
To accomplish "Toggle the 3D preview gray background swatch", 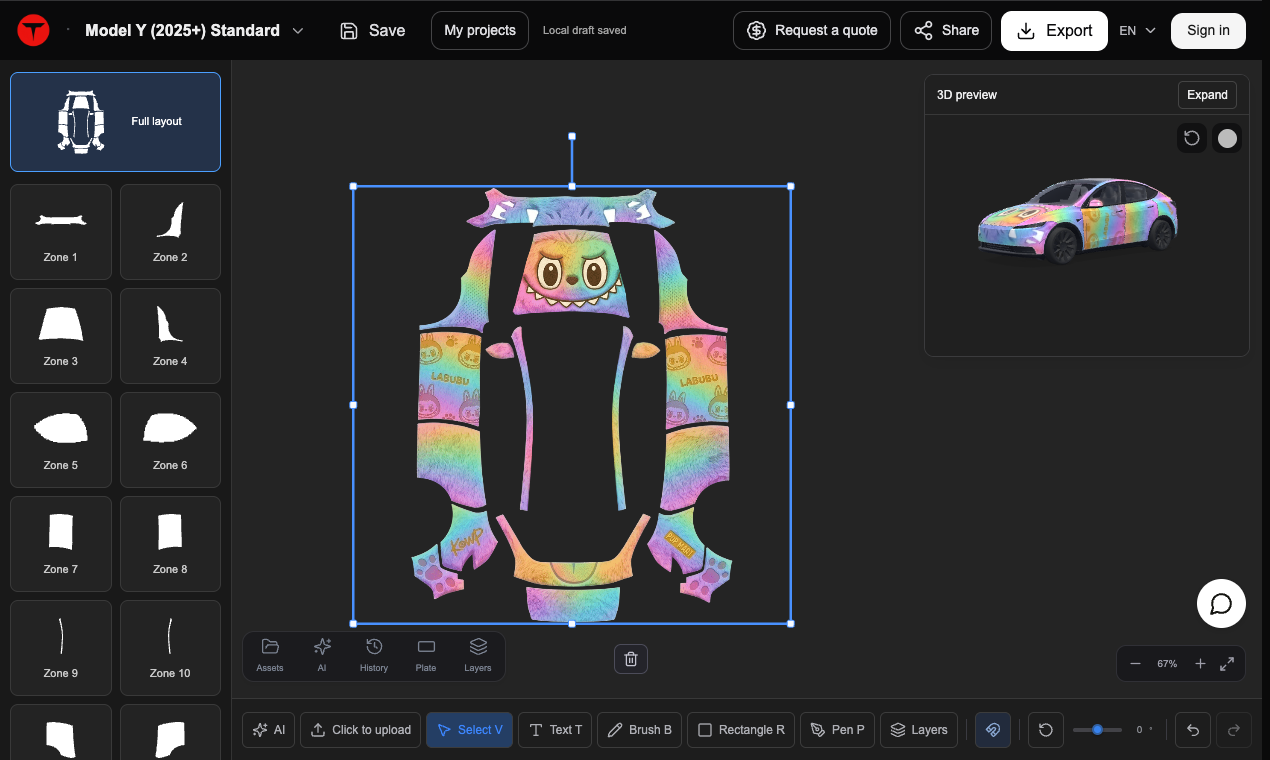I will pos(1227,138).
